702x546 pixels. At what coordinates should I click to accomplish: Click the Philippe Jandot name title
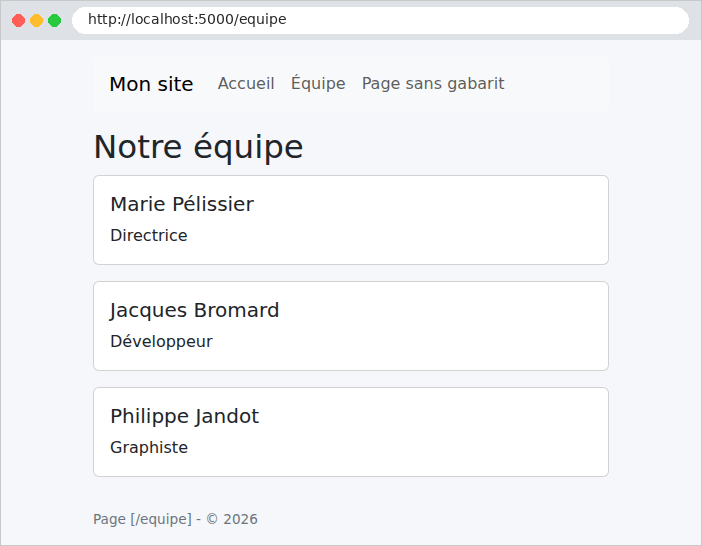click(184, 416)
